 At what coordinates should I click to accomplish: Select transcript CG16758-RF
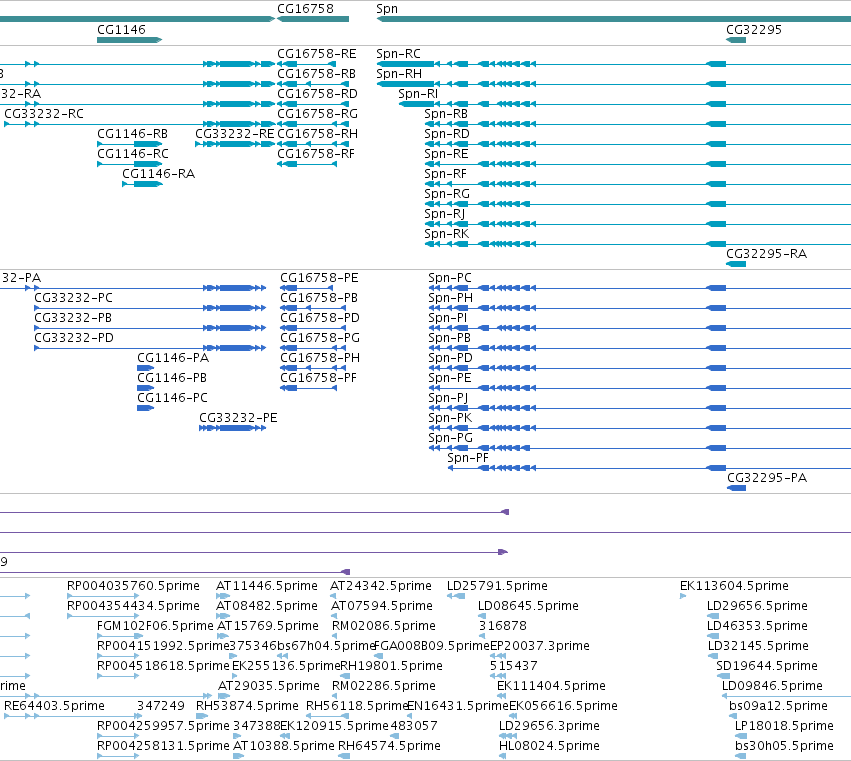[x=316, y=154]
